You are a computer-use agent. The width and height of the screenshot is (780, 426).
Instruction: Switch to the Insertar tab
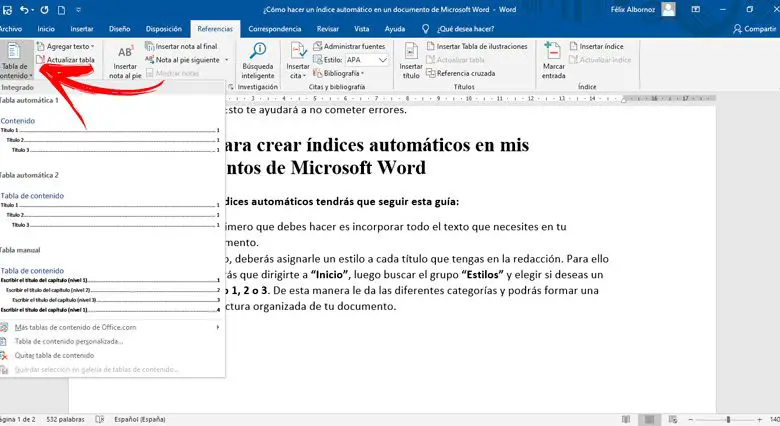click(82, 29)
